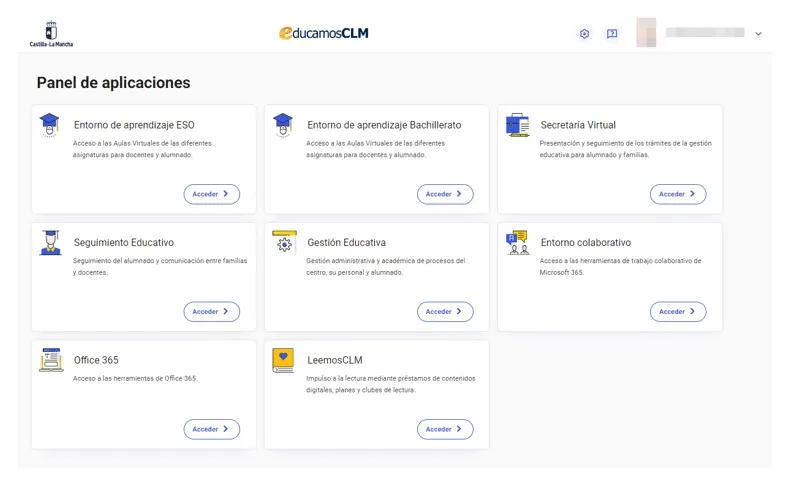The image size is (792, 485).
Task: Acceder to Office 365
Action: pyautogui.click(x=212, y=429)
